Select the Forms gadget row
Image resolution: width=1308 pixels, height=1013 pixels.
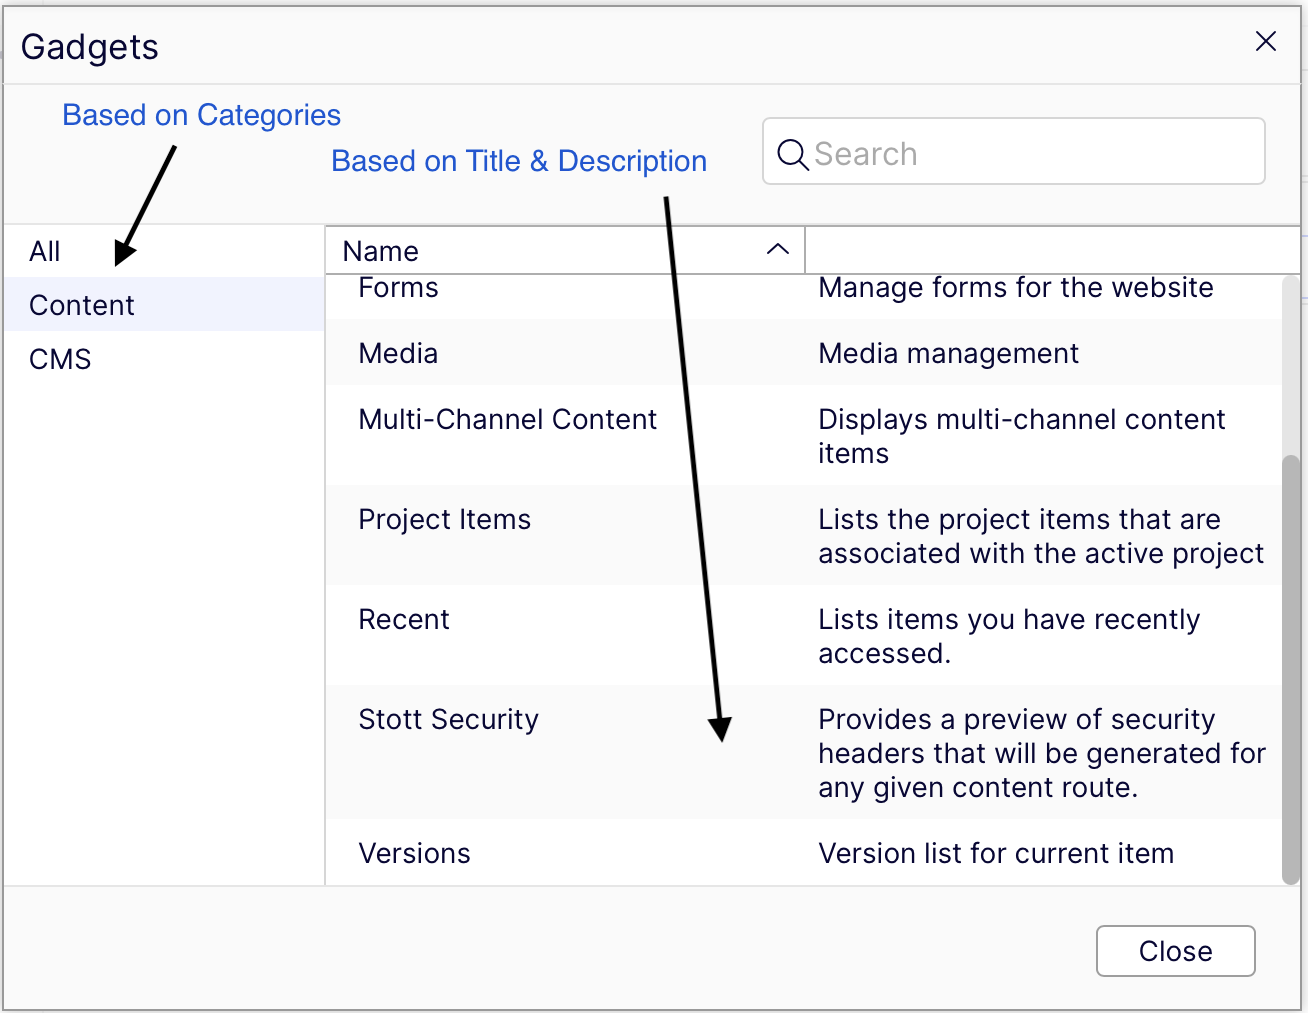tap(500, 290)
